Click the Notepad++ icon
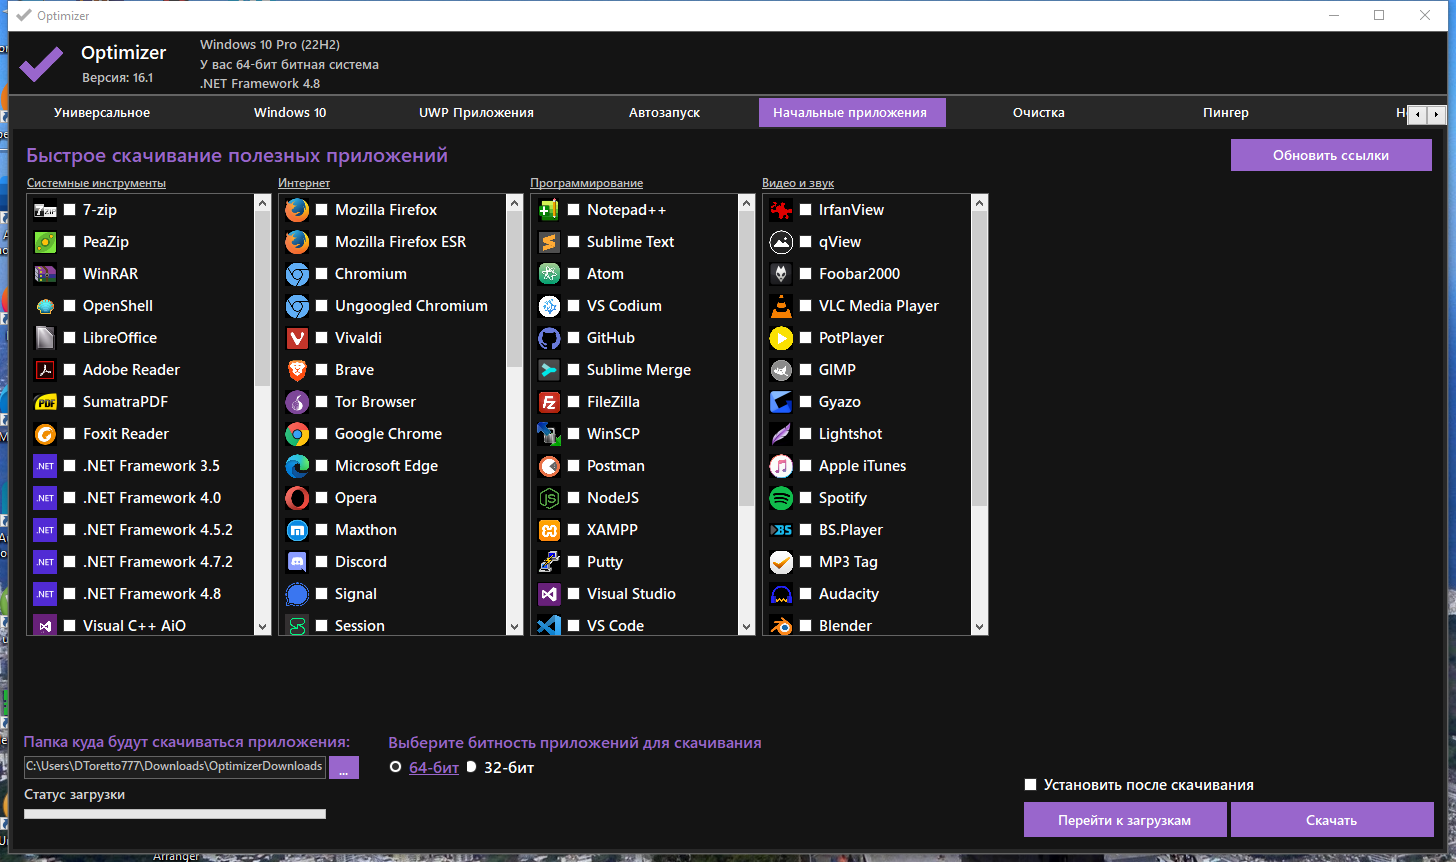This screenshot has height=862, width=1456. (x=549, y=210)
